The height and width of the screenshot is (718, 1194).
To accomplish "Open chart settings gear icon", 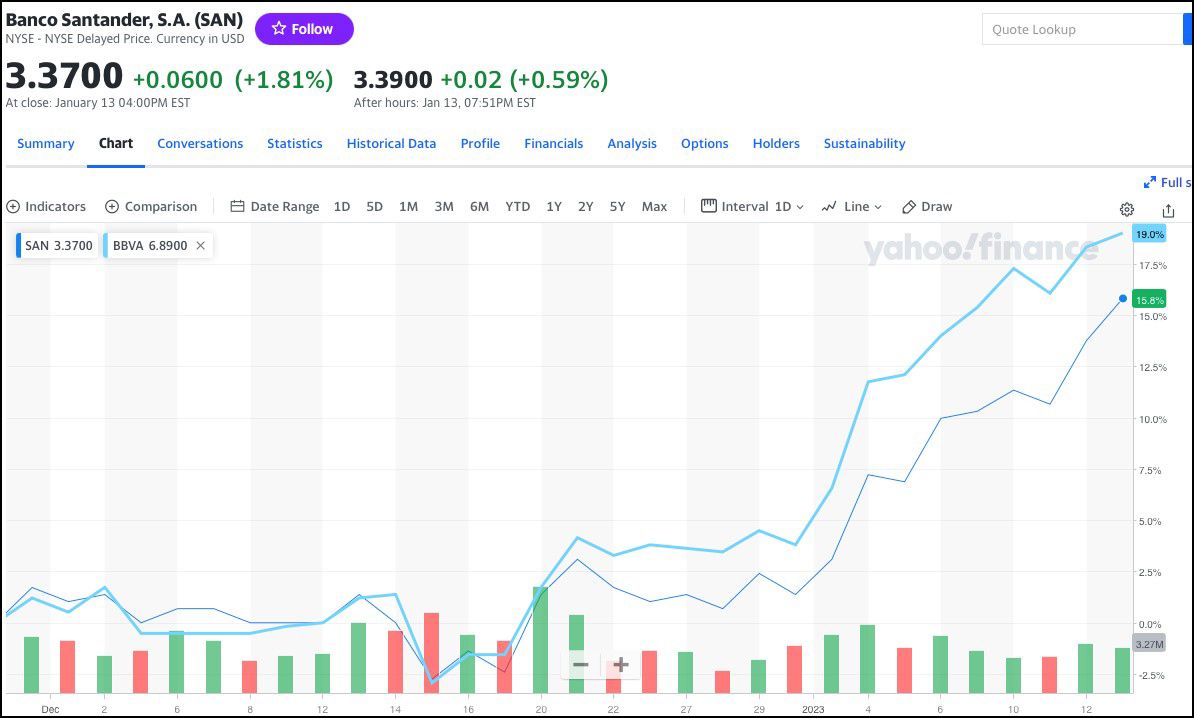I will click(x=1126, y=209).
